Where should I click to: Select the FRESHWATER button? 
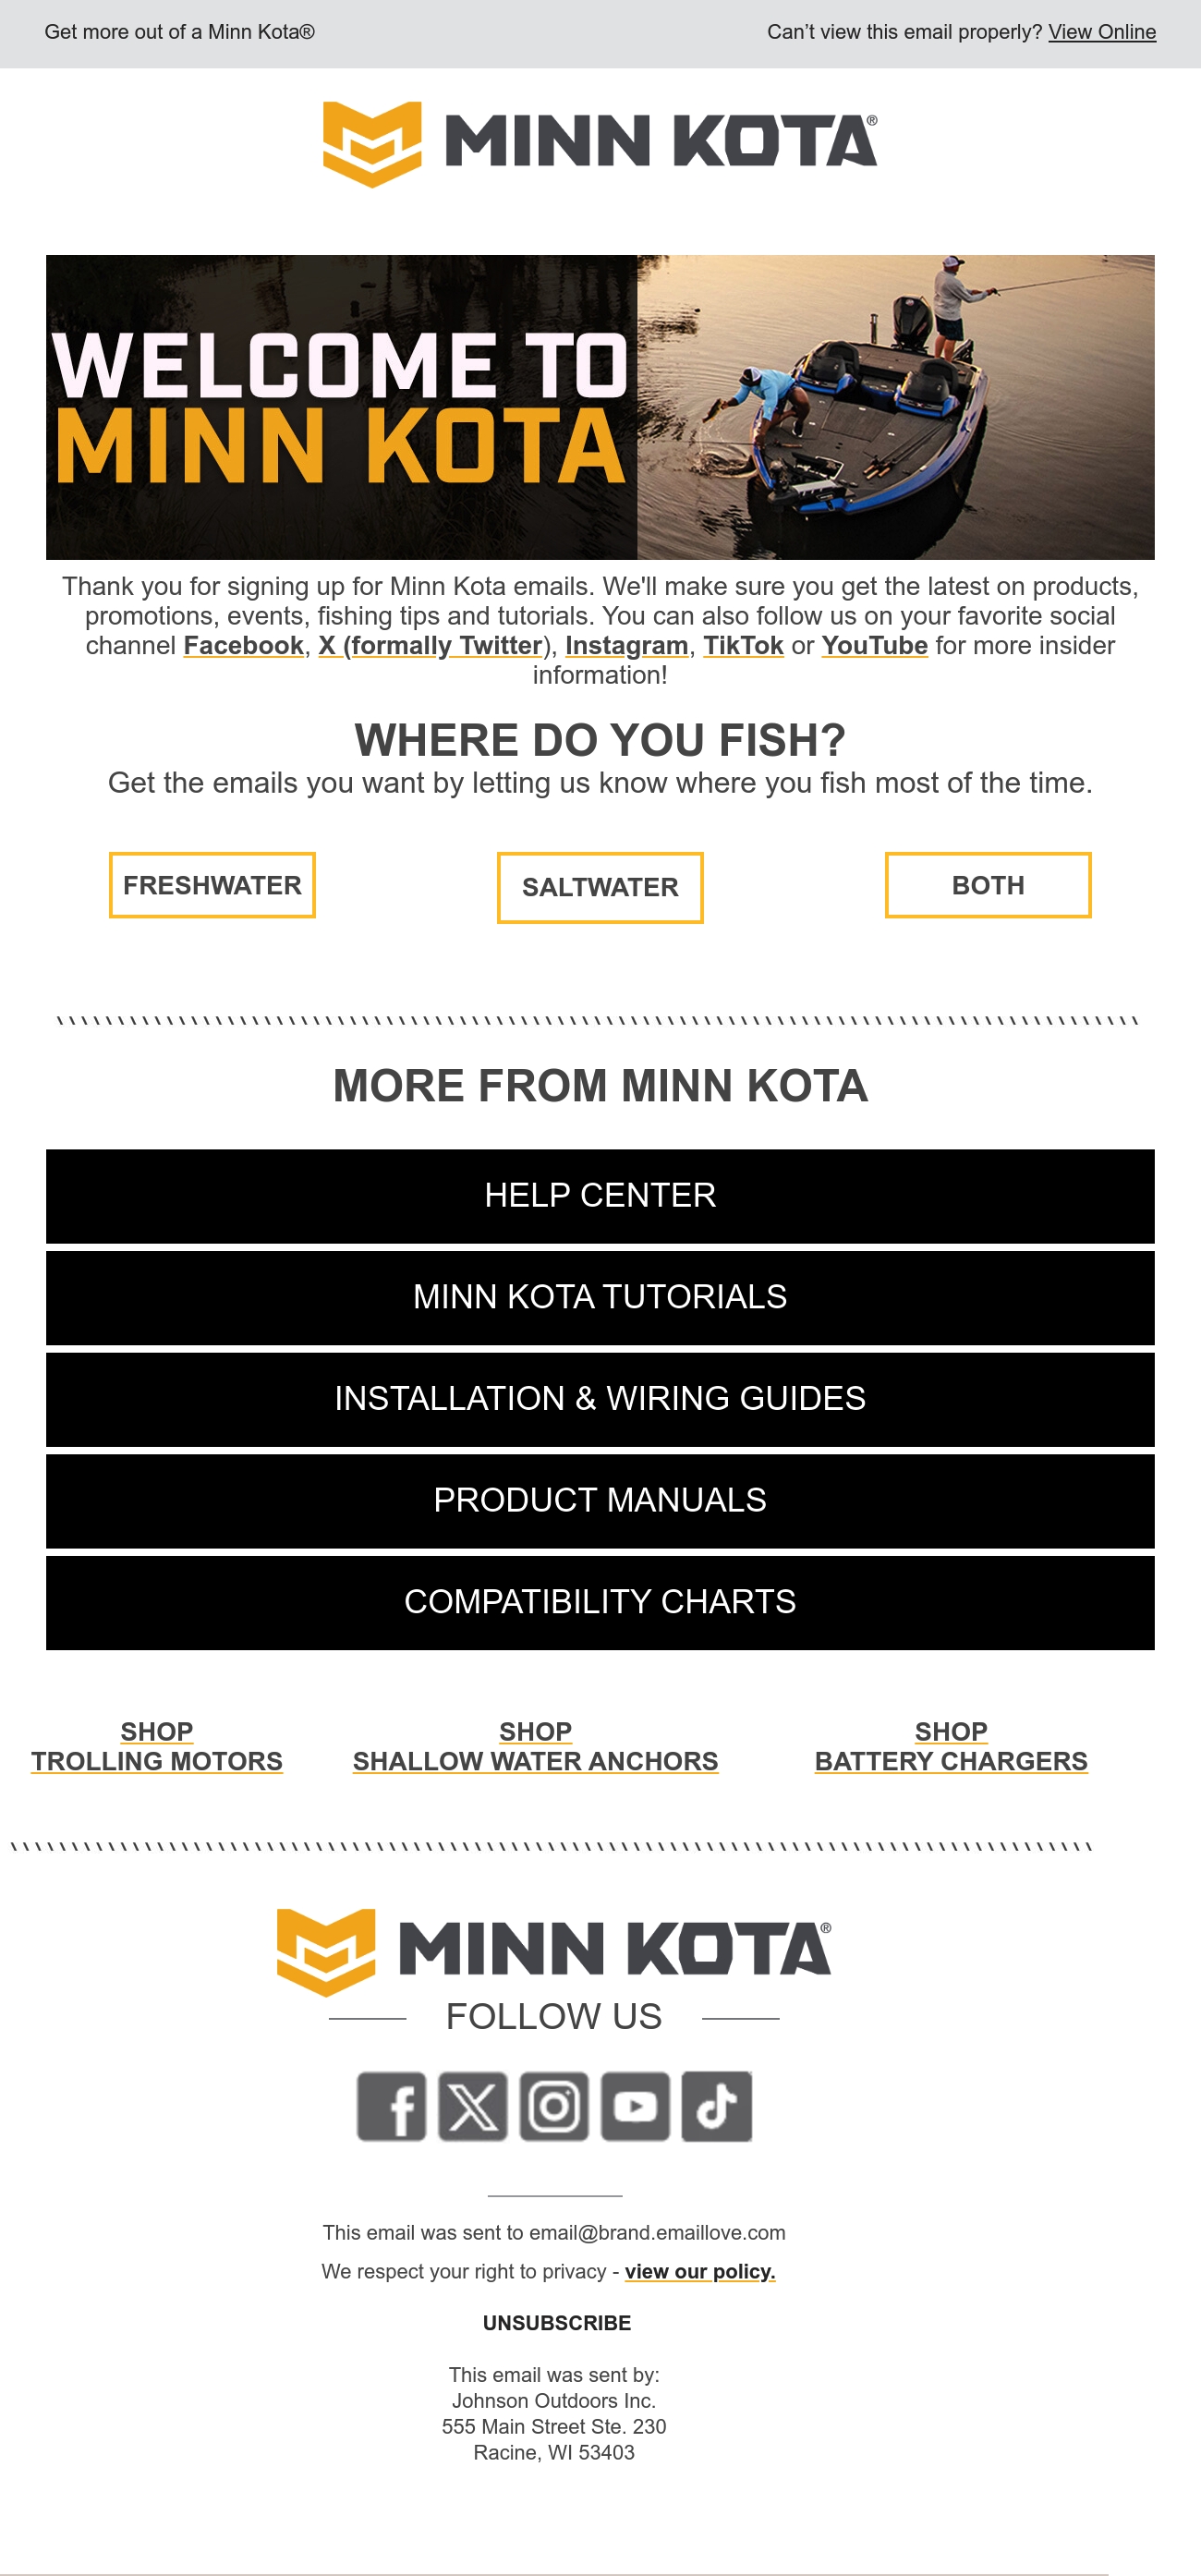point(212,885)
